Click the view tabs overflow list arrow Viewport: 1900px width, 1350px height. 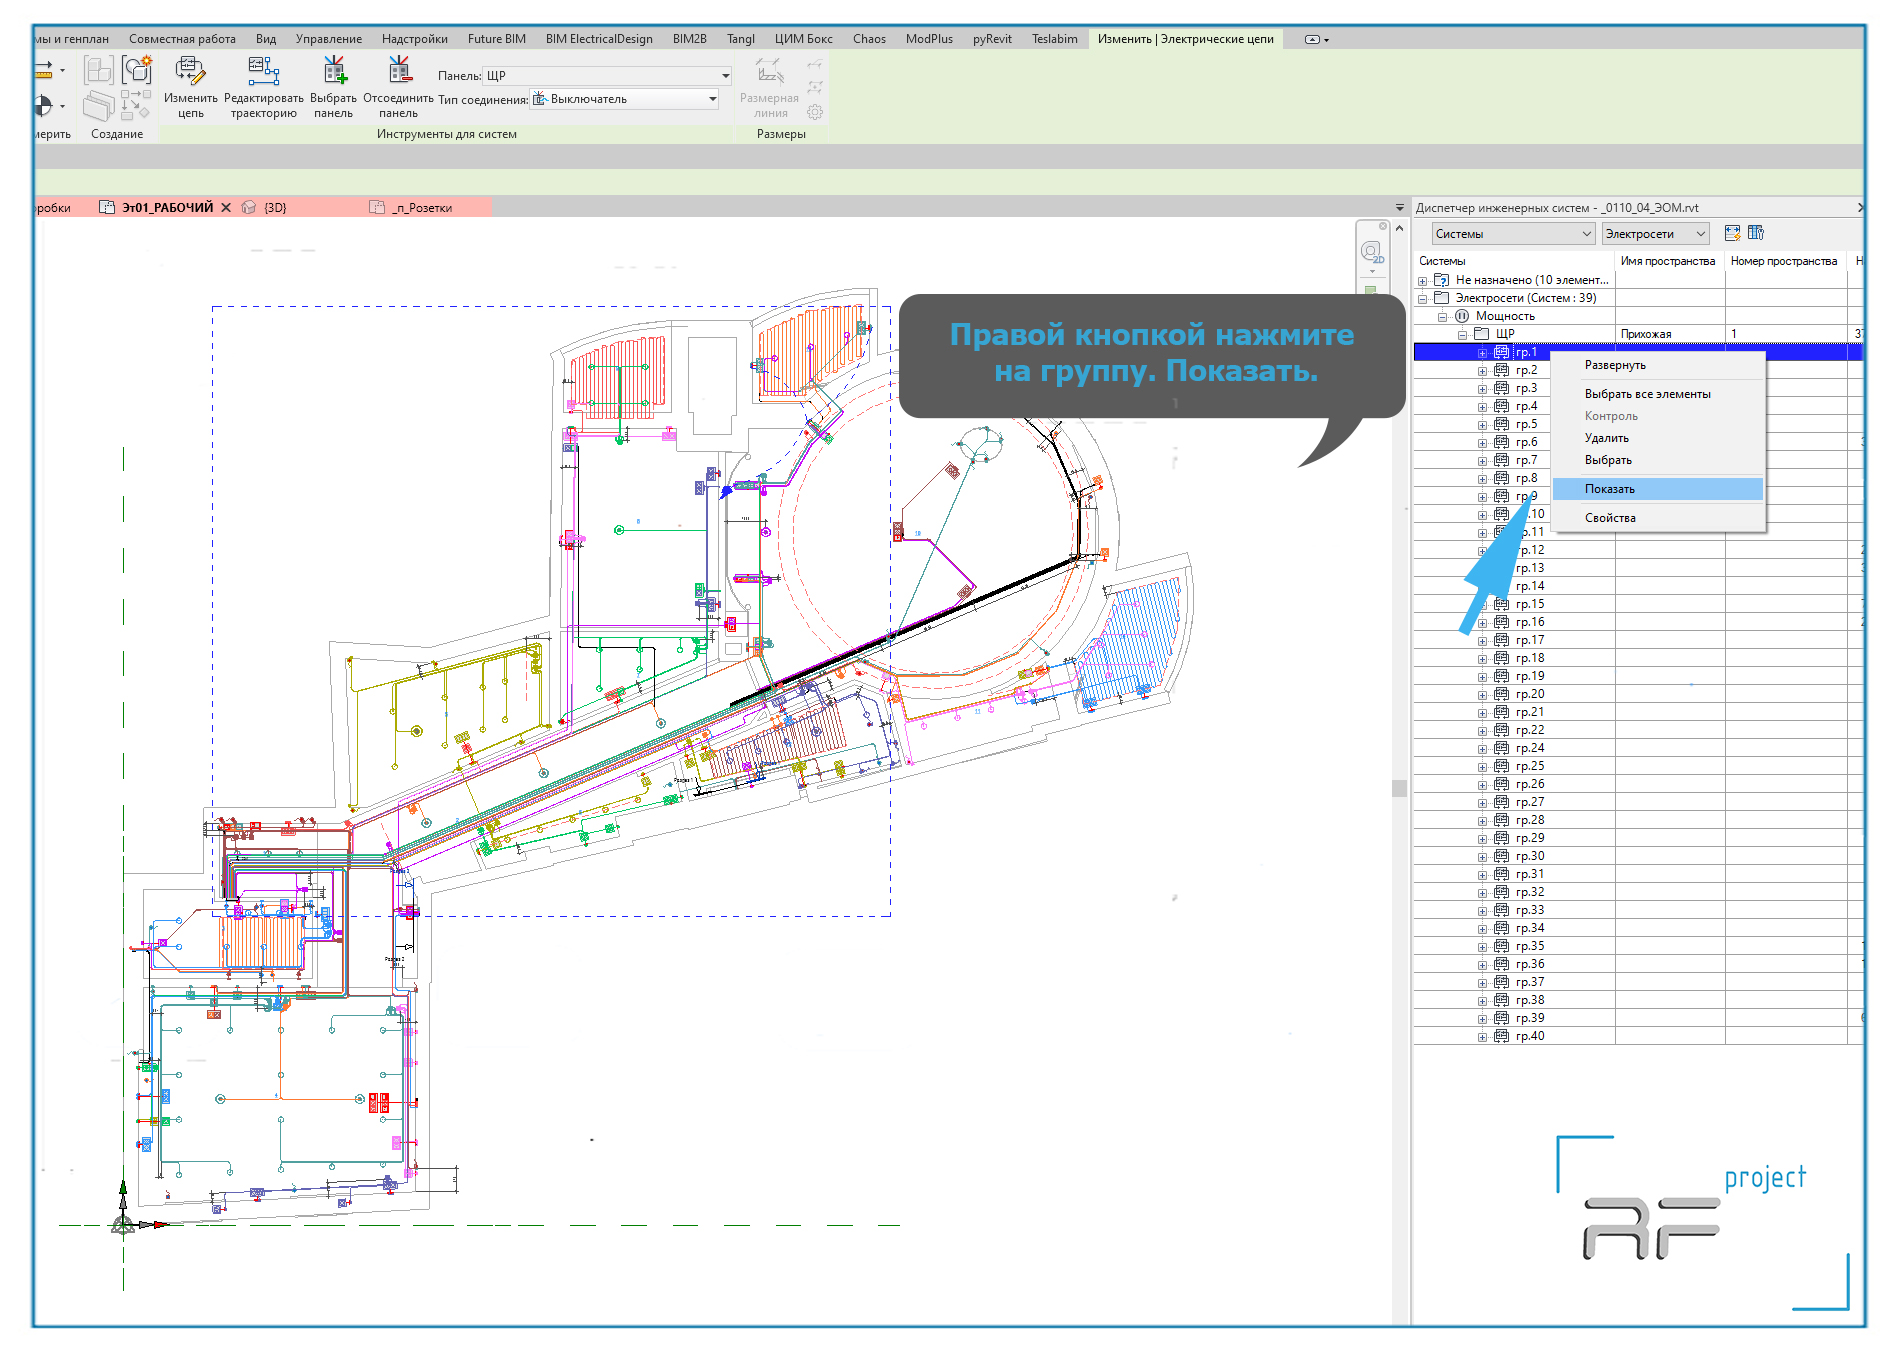coord(1400,208)
